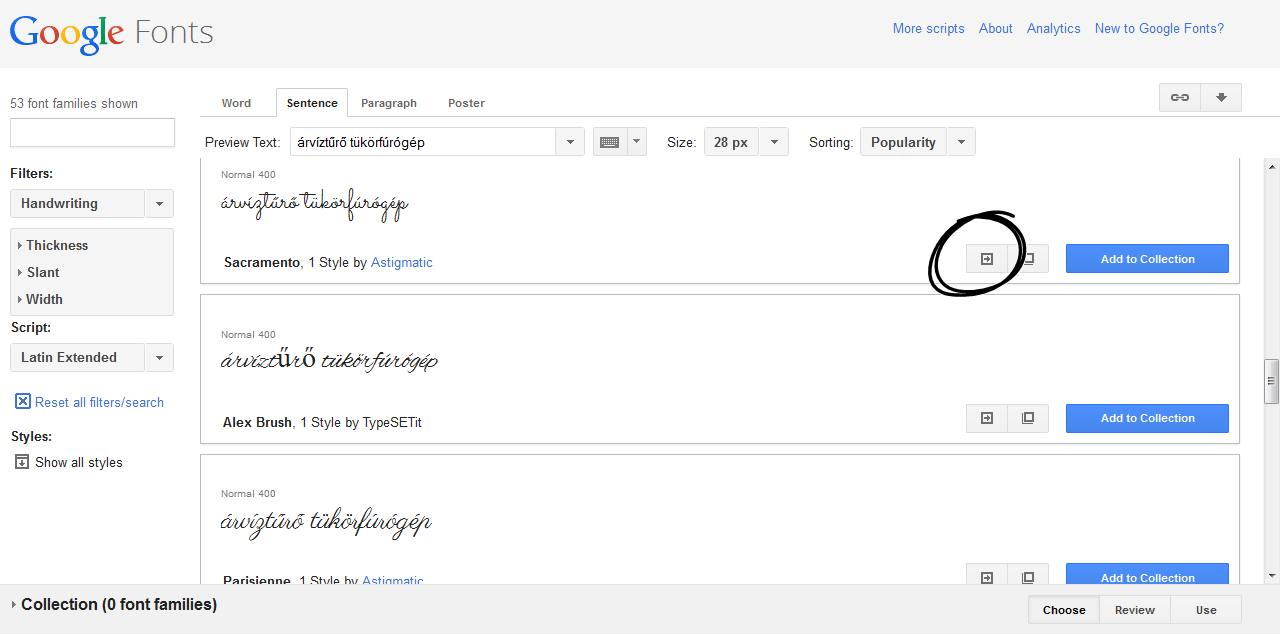Viewport: 1280px width, 634px height.
Task: Click the Reset filters X icon
Action: 23,401
